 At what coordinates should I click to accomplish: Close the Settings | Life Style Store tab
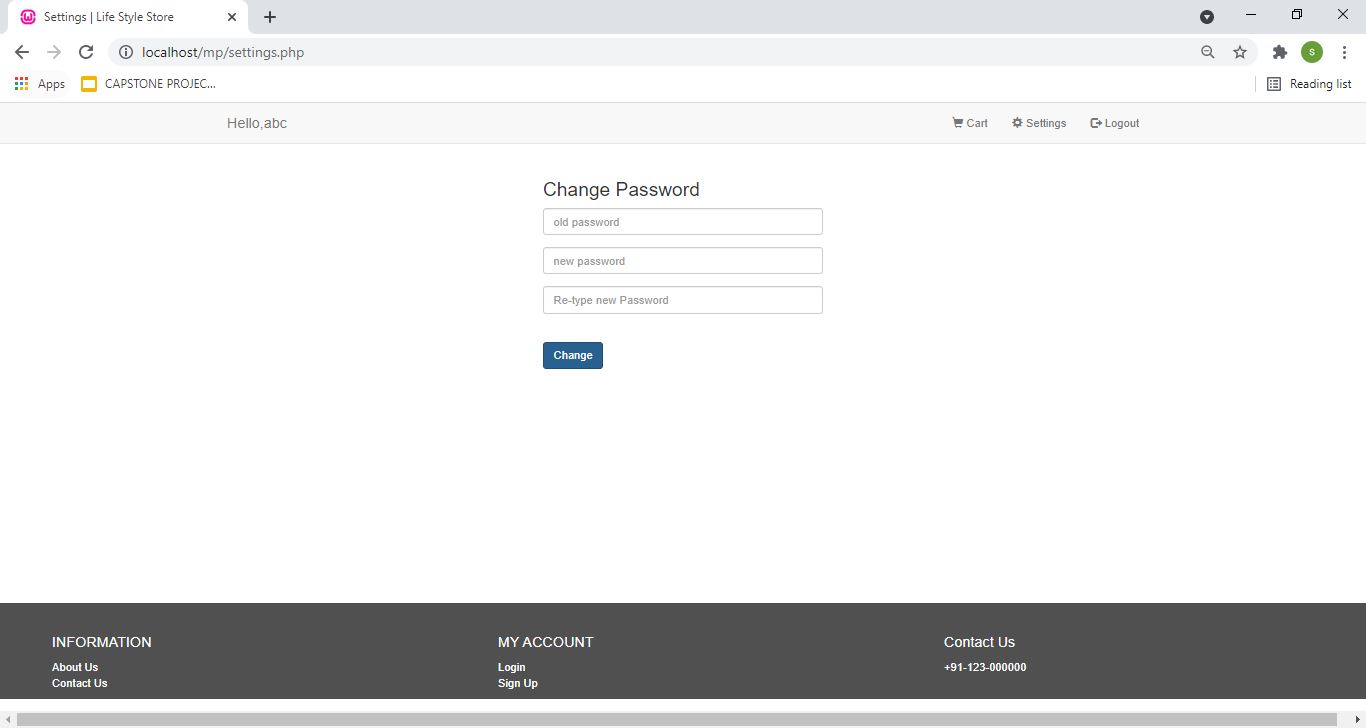point(232,17)
